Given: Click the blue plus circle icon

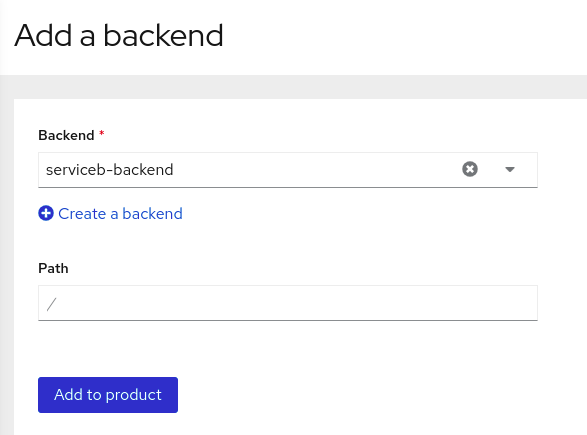Looking at the screenshot, I should coord(46,213).
